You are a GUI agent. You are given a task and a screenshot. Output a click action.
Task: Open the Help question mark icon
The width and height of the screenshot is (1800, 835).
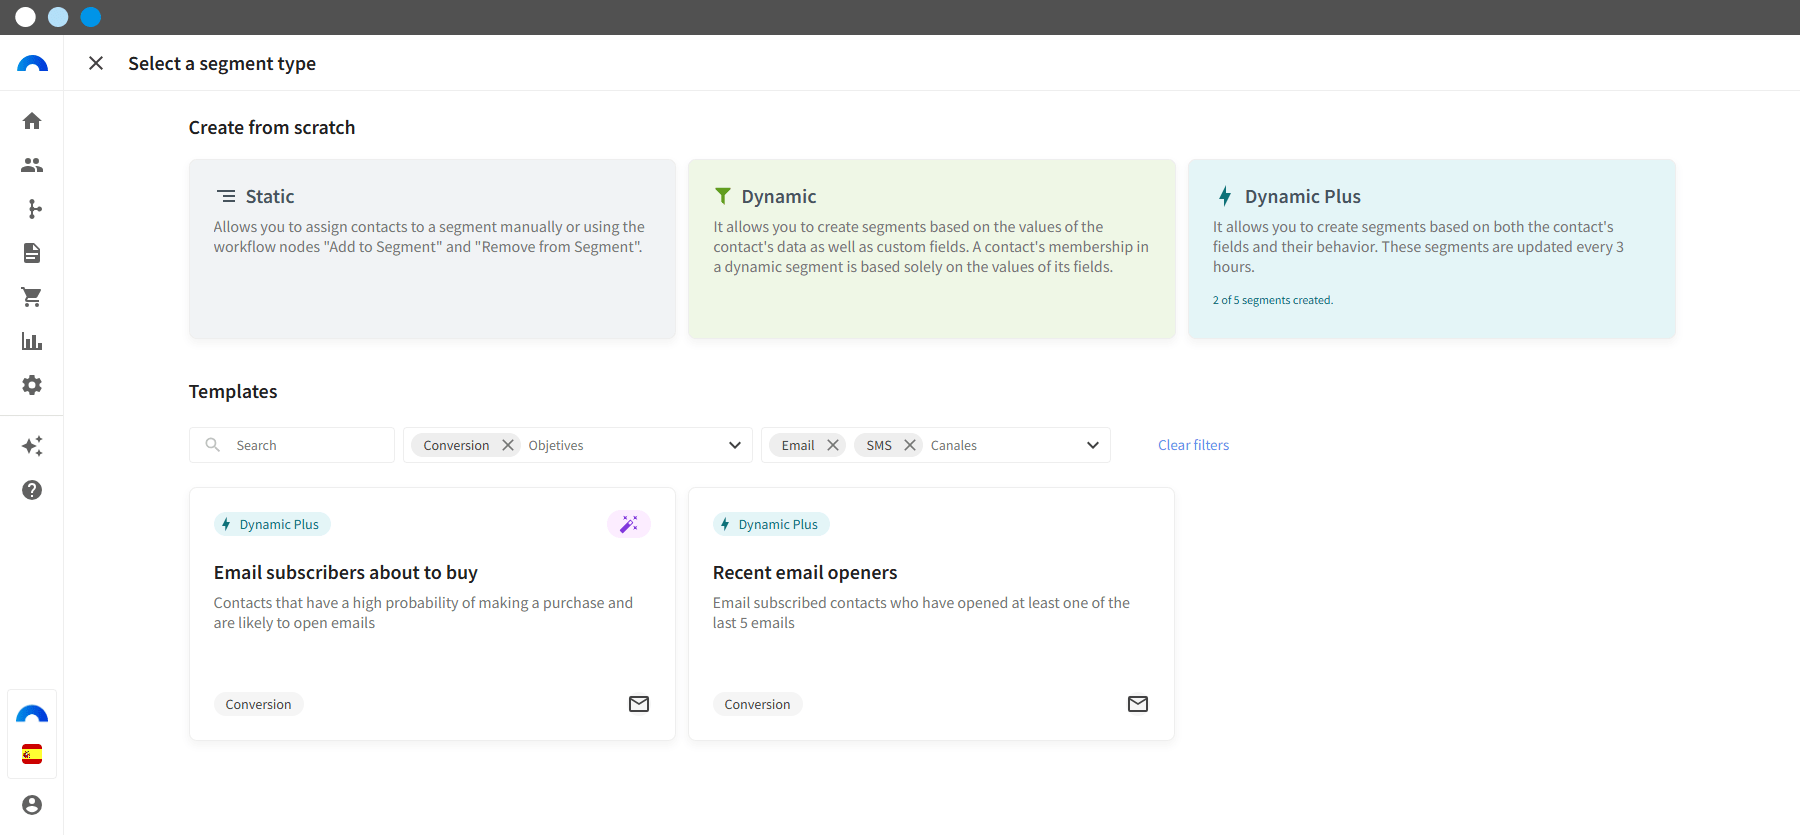pyautogui.click(x=32, y=490)
